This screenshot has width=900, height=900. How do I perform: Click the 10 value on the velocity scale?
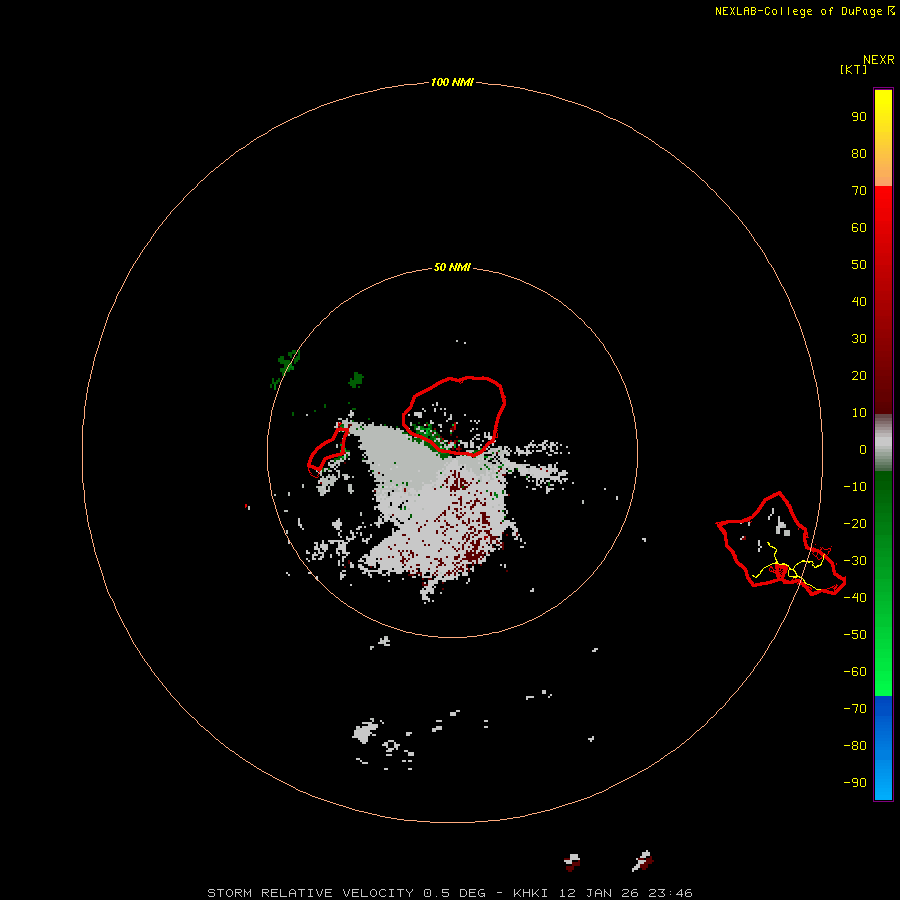859,413
